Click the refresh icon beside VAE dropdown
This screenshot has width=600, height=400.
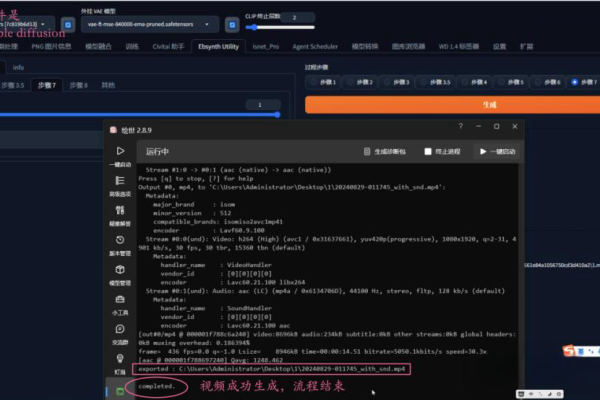pos(232,25)
